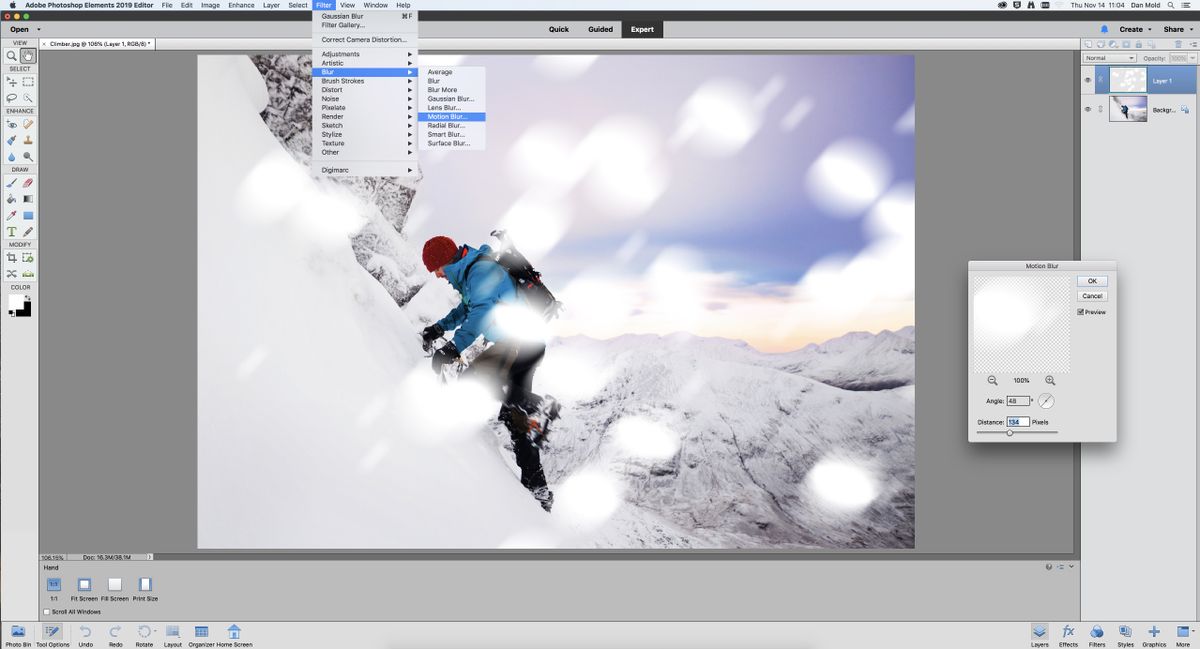
Task: Open the Effects panel
Action: coord(1068,636)
